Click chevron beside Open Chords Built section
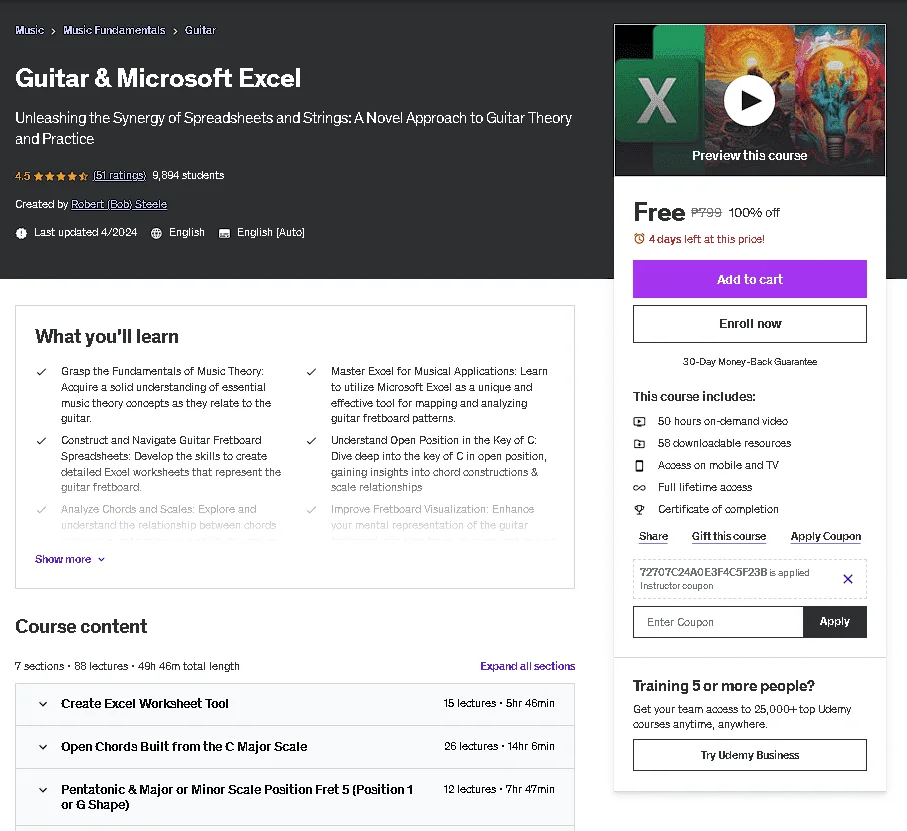 click(x=43, y=747)
